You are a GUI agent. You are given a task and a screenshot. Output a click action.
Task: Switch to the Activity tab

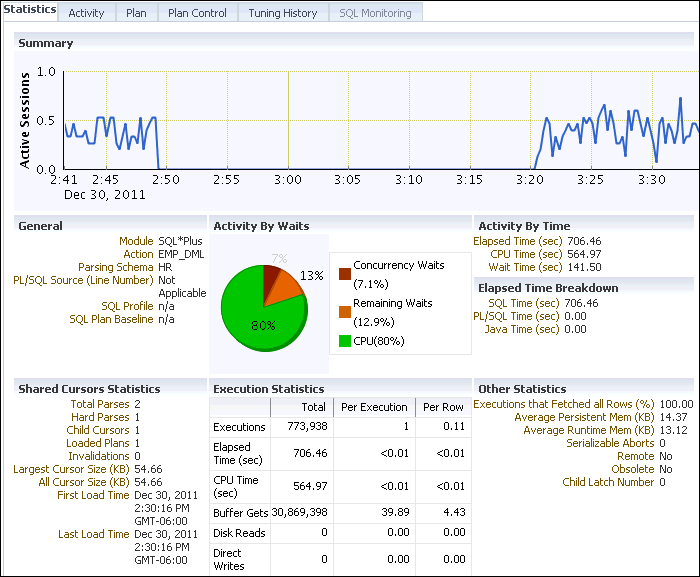click(x=86, y=13)
